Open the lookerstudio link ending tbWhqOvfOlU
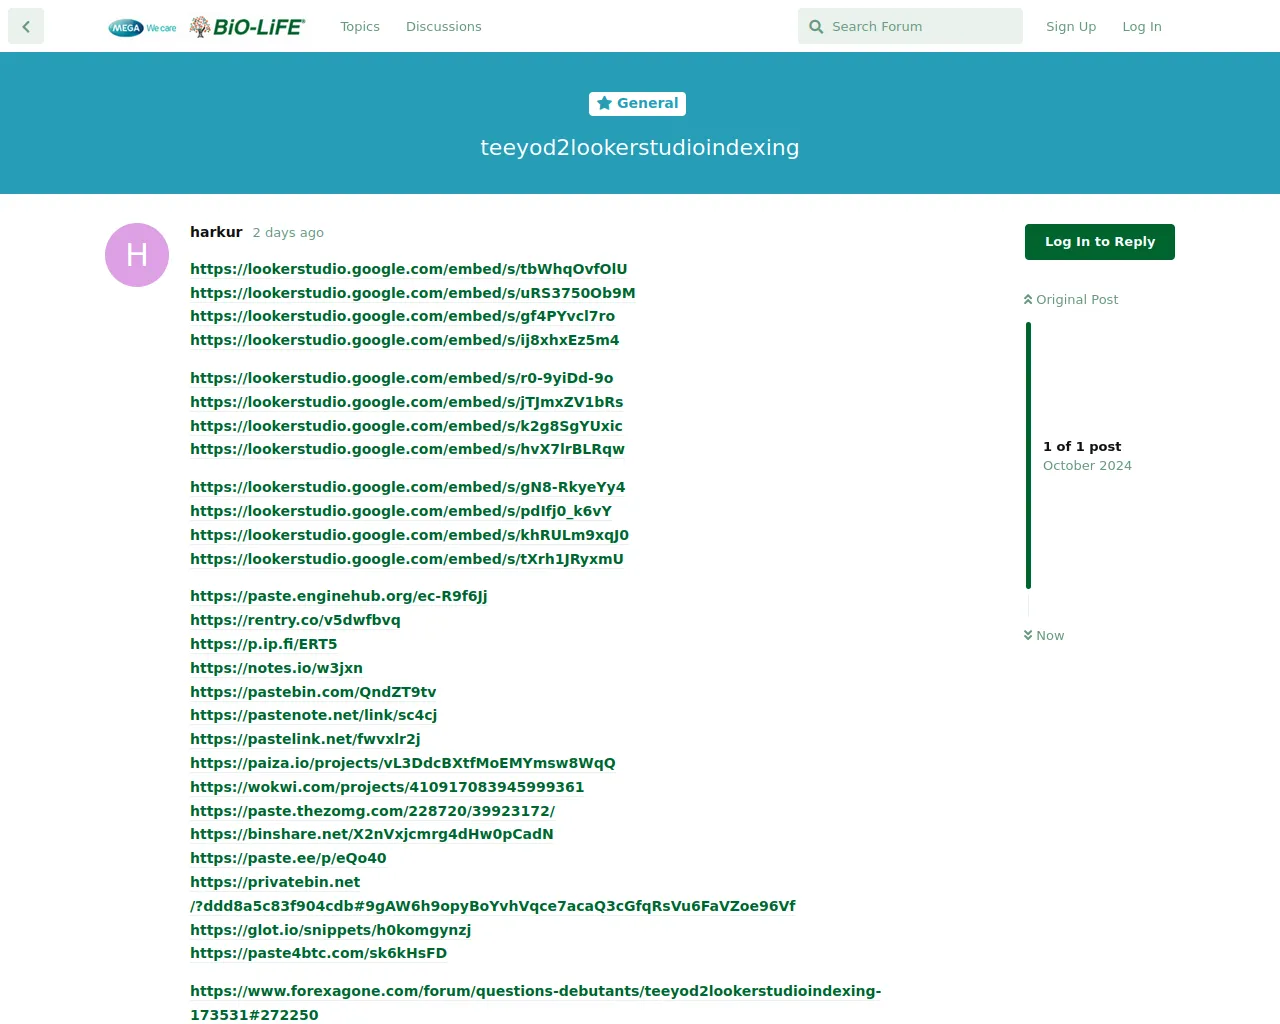This screenshot has width=1280, height=1024. click(x=409, y=269)
